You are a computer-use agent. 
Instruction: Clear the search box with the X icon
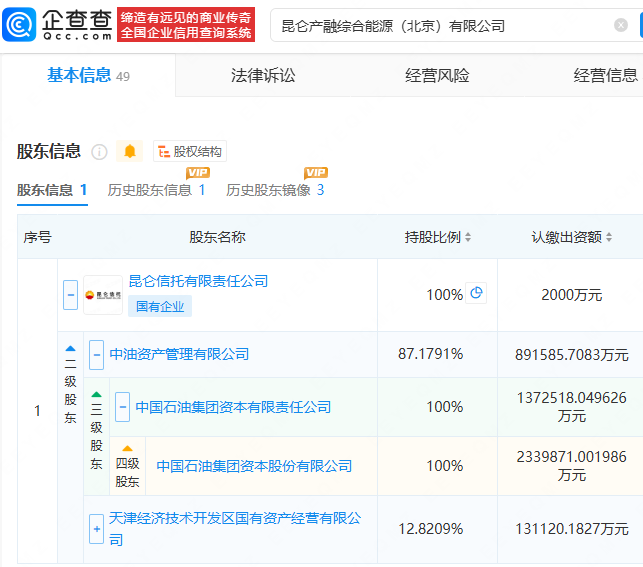[621, 26]
